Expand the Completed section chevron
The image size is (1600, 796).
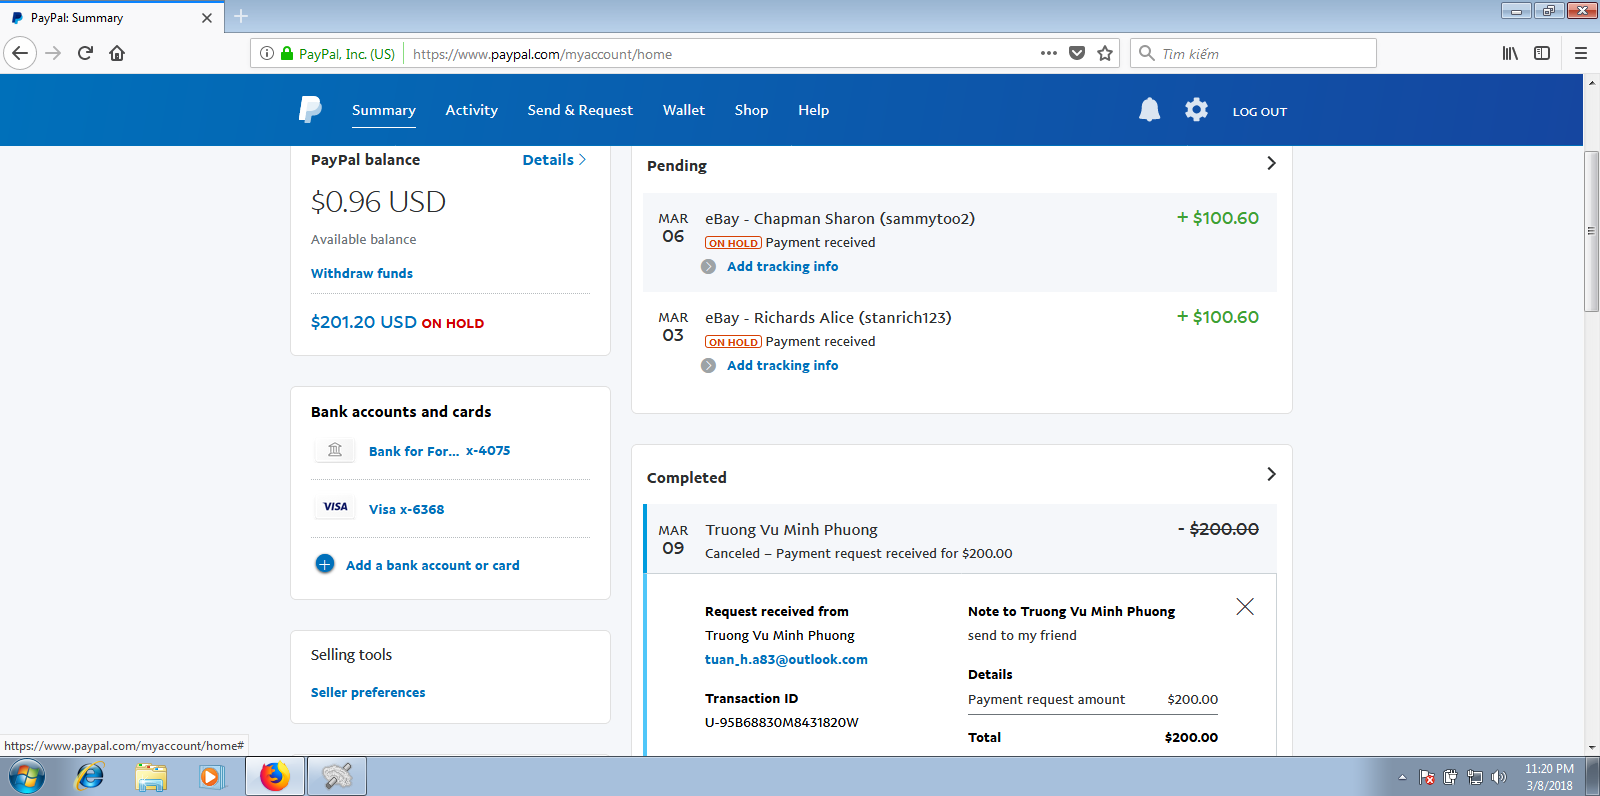tap(1271, 474)
